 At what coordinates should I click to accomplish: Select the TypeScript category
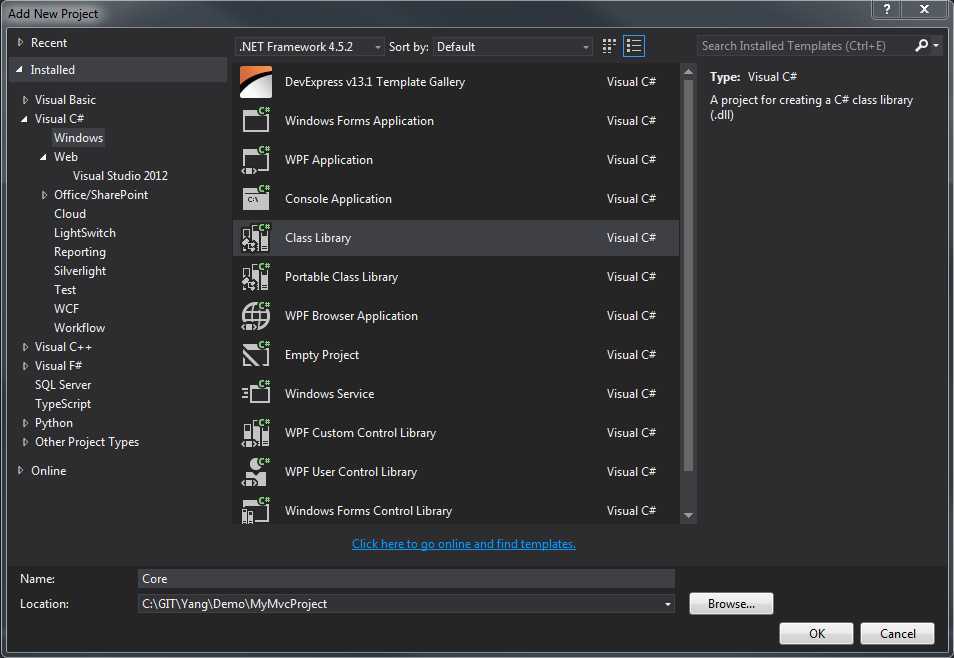pyautogui.click(x=63, y=404)
